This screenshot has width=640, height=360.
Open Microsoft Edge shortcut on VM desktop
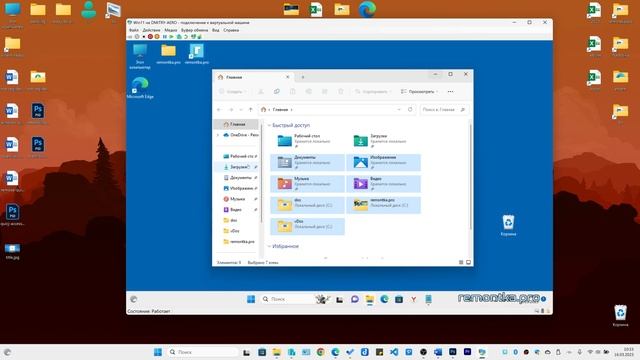pos(140,88)
